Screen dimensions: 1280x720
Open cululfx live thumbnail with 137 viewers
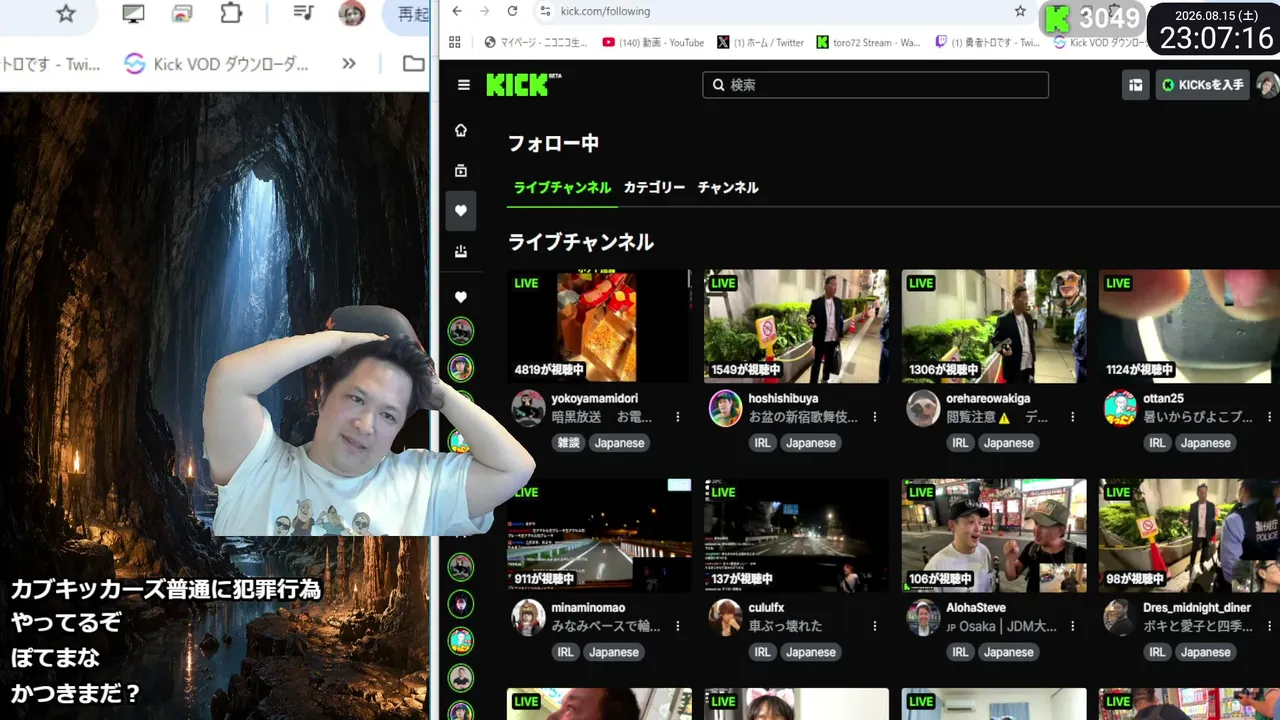pos(796,535)
